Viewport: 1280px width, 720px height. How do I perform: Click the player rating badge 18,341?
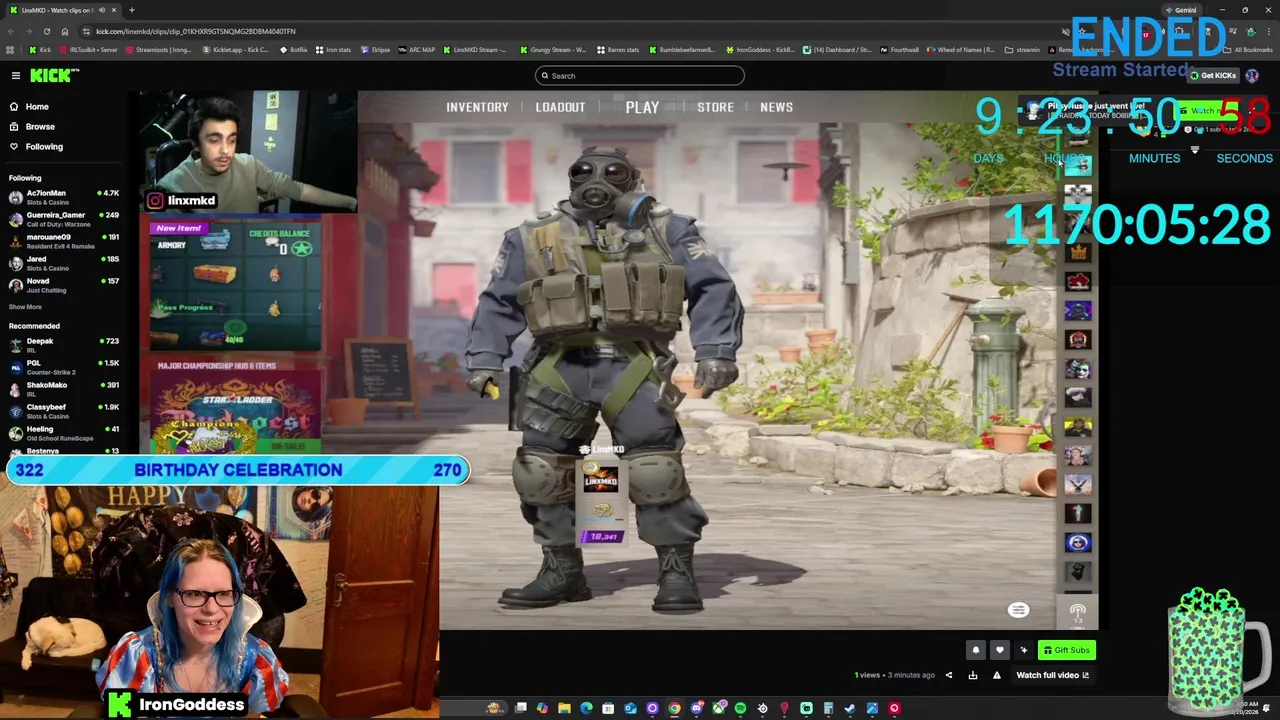point(603,537)
